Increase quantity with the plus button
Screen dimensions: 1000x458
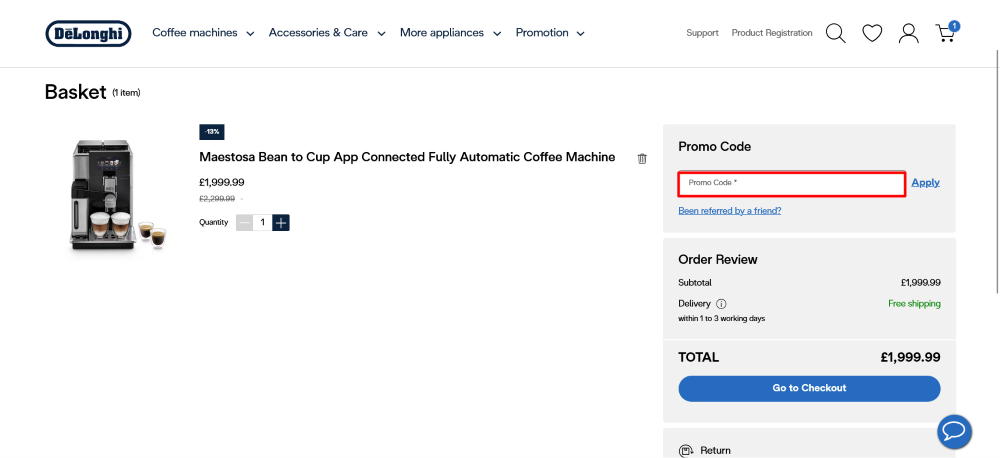(281, 223)
